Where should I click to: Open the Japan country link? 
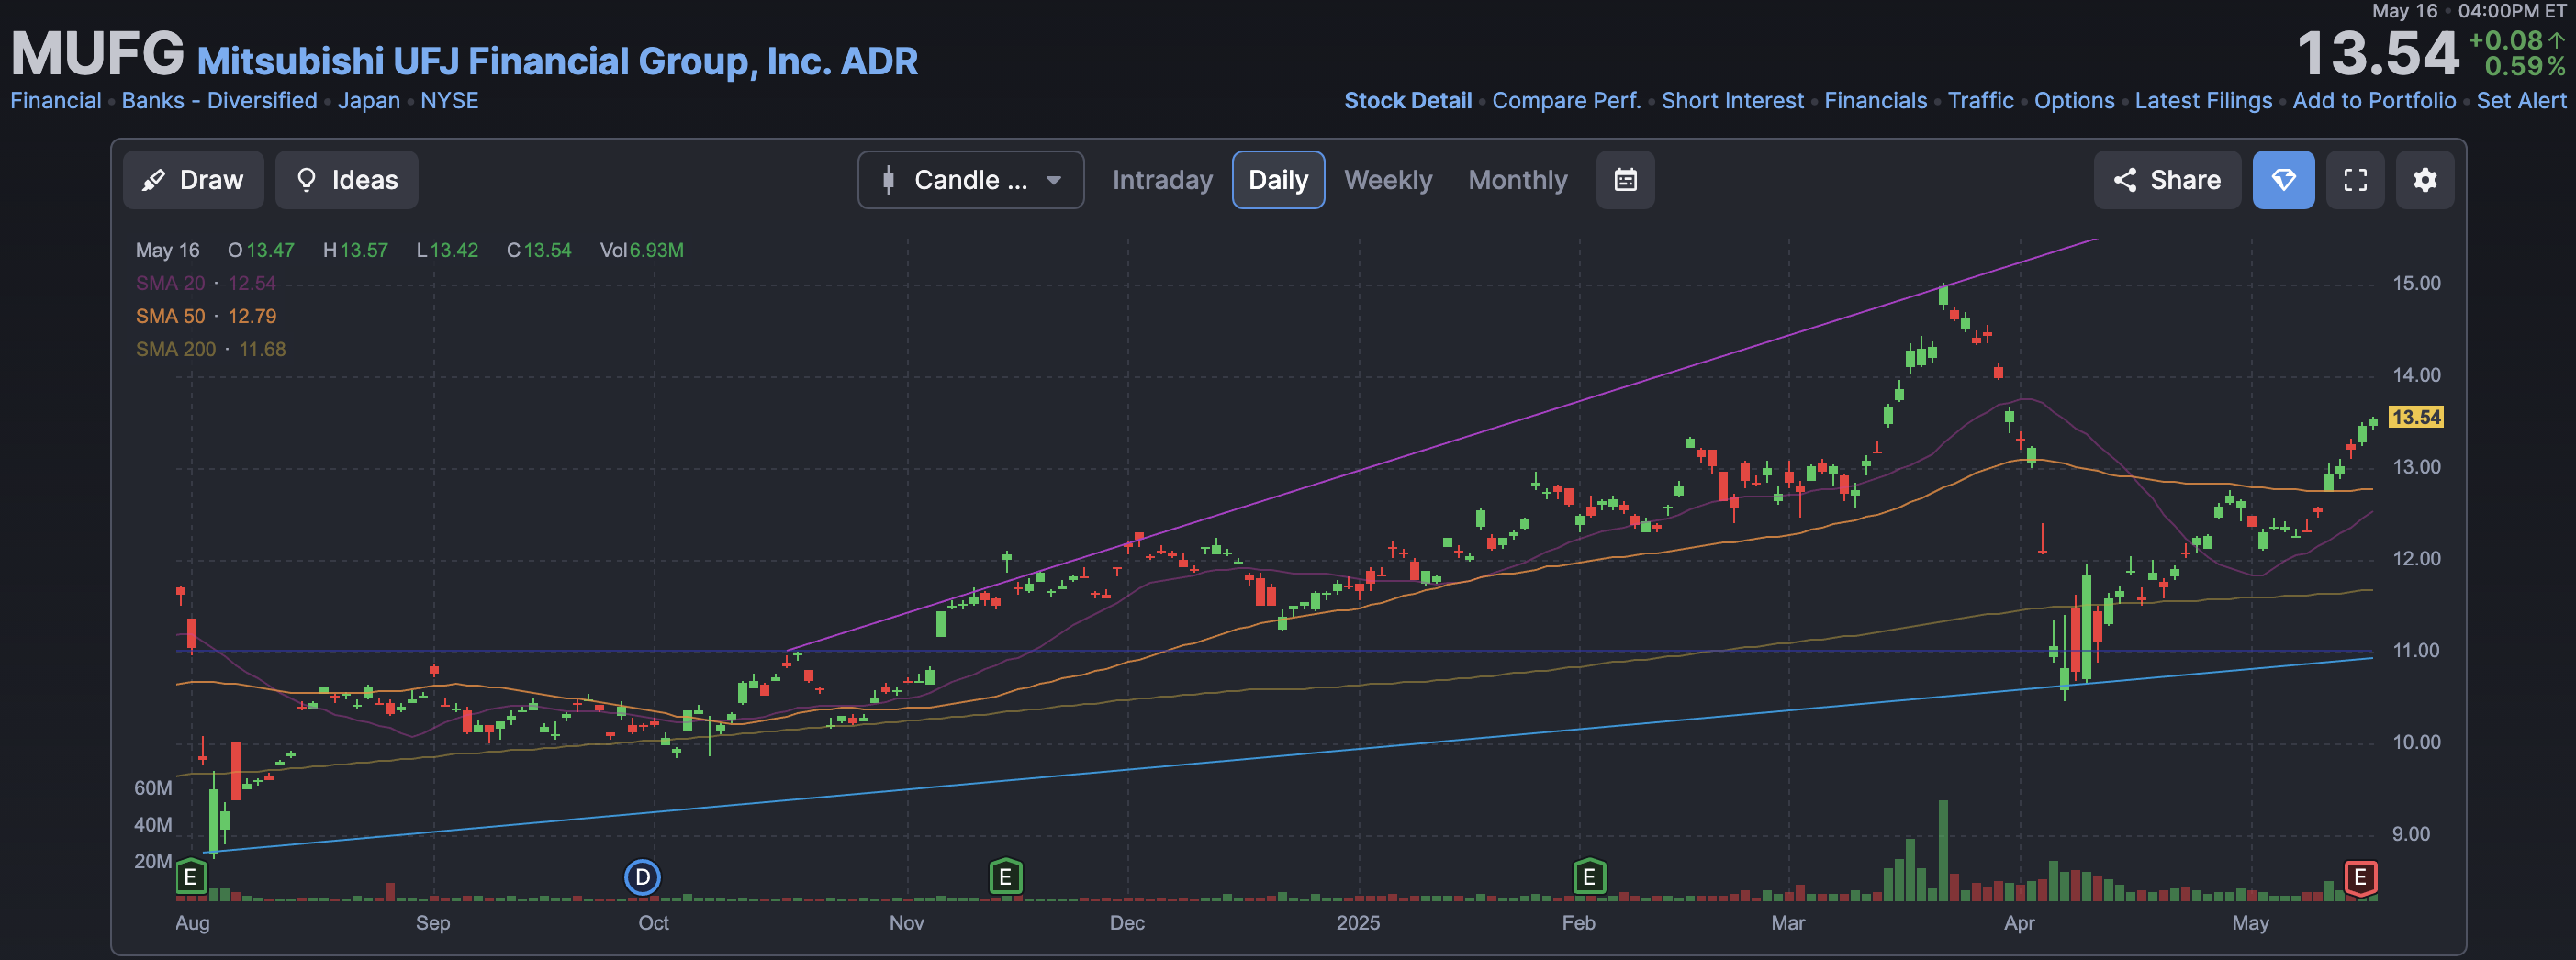(x=368, y=101)
